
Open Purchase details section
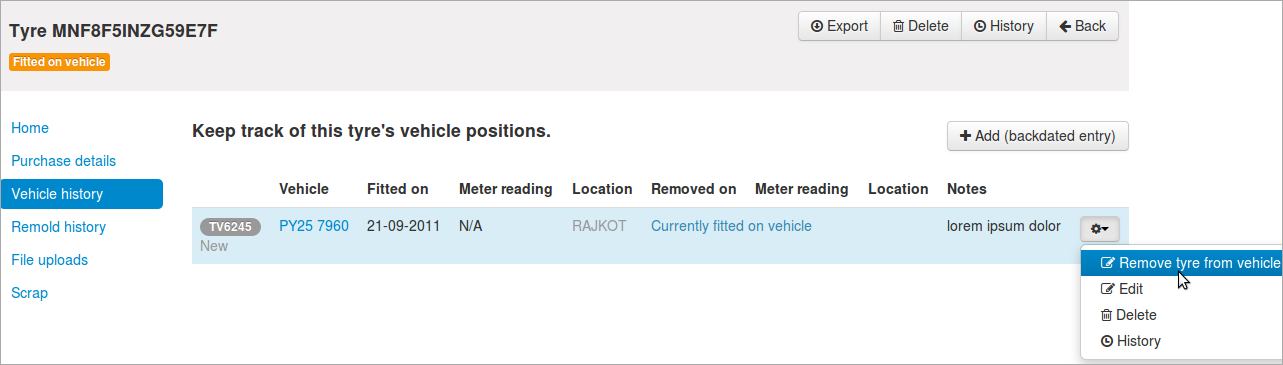click(x=63, y=161)
